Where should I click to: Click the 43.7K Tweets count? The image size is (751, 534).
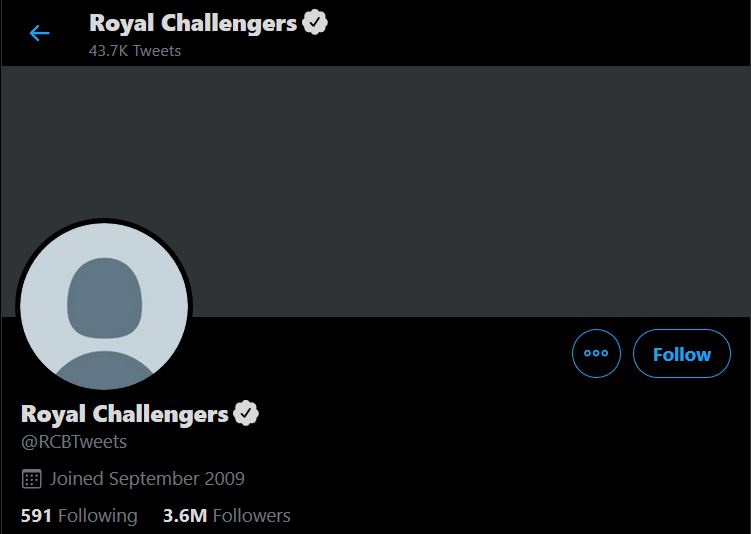(x=135, y=49)
